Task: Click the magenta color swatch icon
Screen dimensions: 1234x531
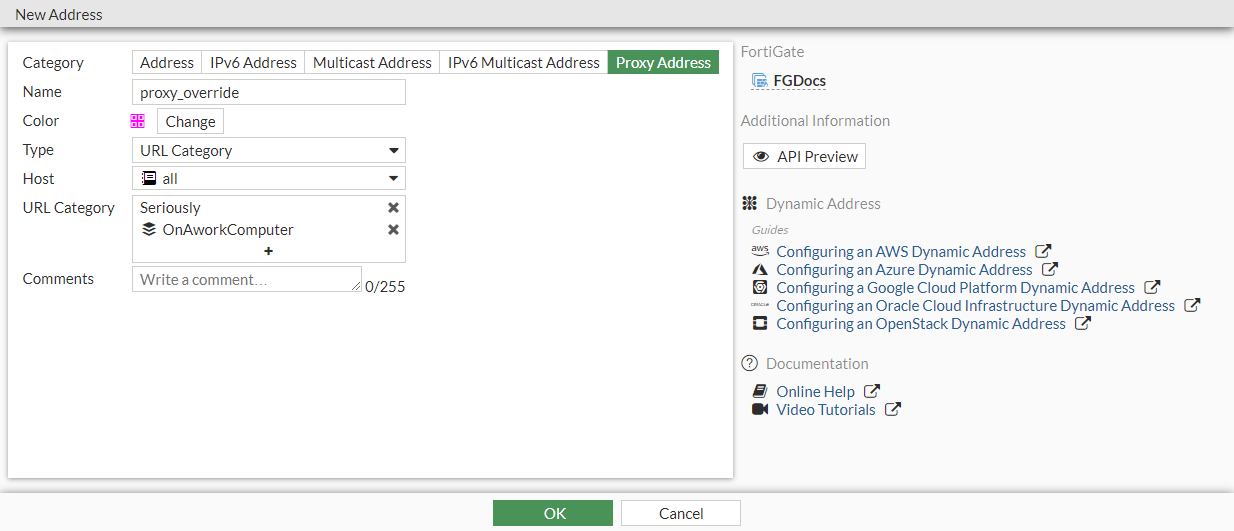Action: tap(138, 121)
